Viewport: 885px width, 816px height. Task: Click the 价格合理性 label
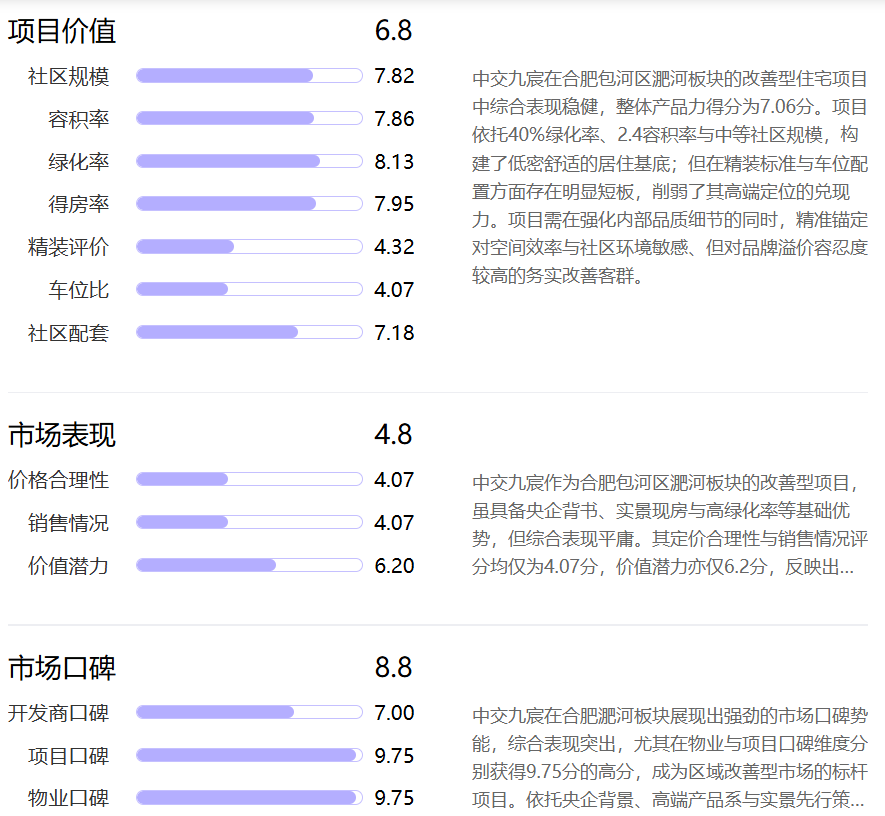58,480
